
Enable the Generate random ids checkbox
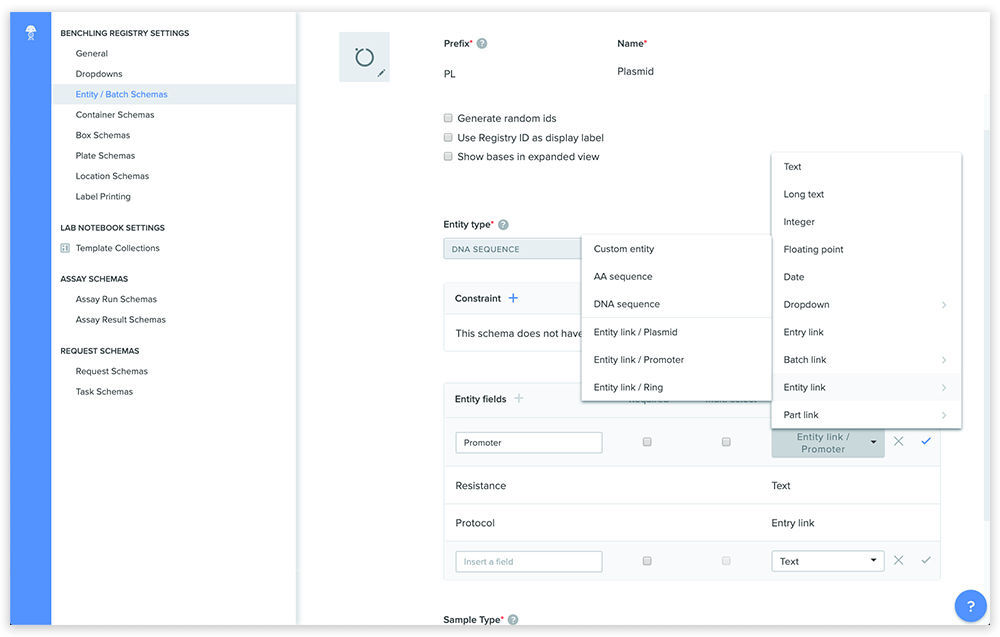point(448,119)
